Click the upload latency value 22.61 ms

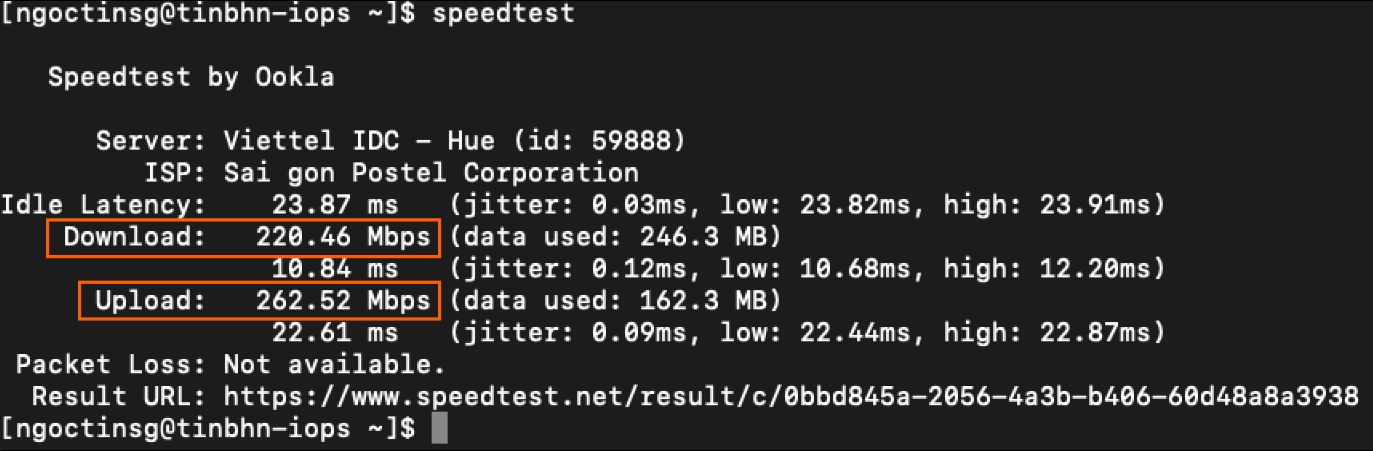[x=333, y=332]
